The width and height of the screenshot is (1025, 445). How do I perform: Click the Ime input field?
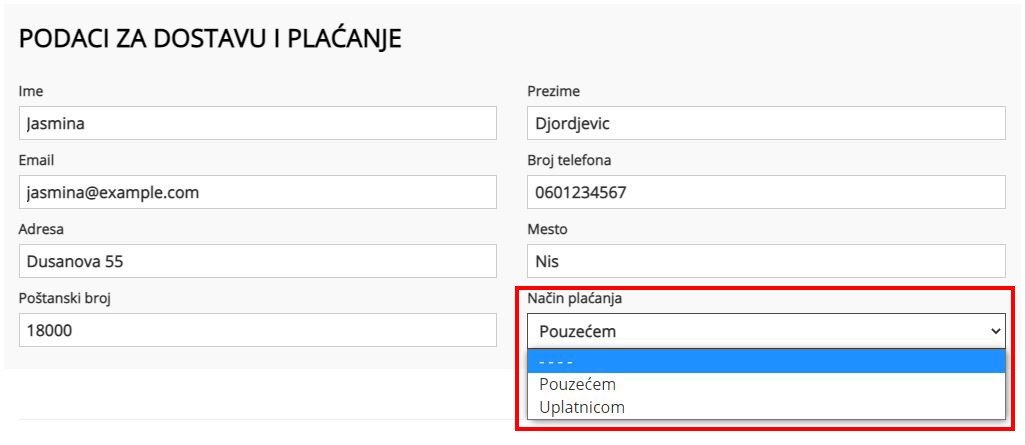[257, 123]
